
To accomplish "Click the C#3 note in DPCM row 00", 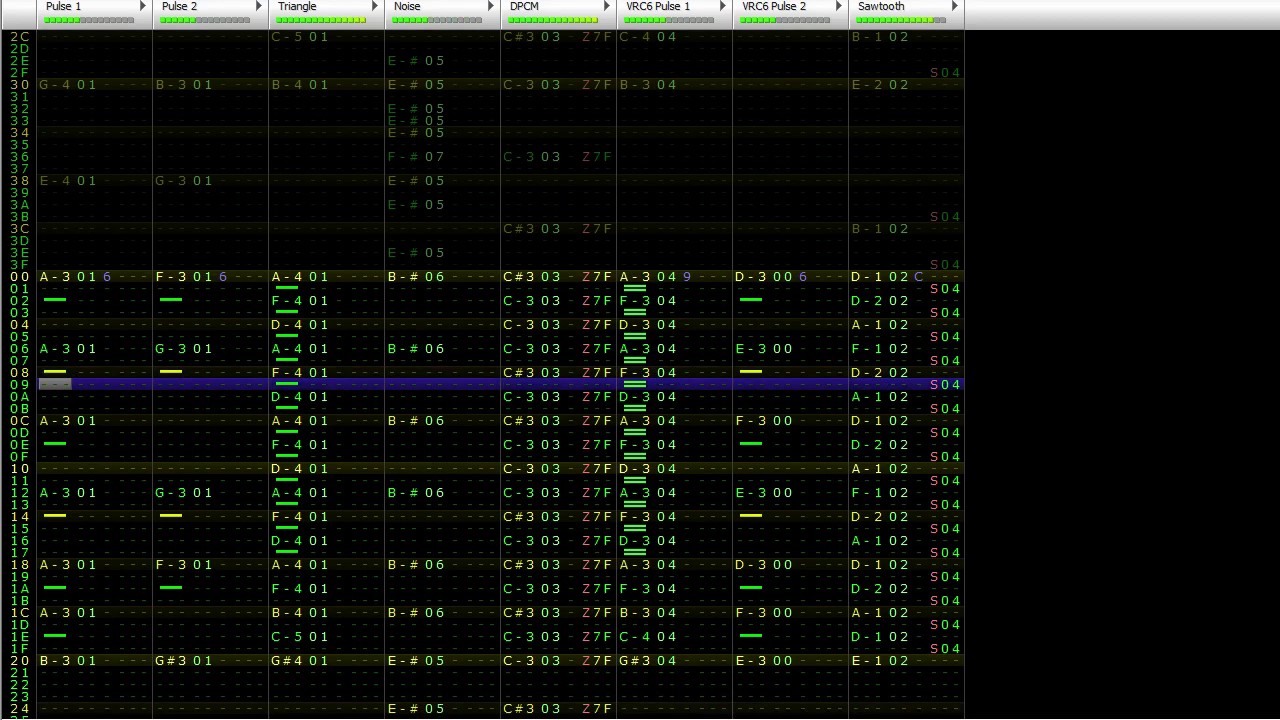I will (518, 277).
